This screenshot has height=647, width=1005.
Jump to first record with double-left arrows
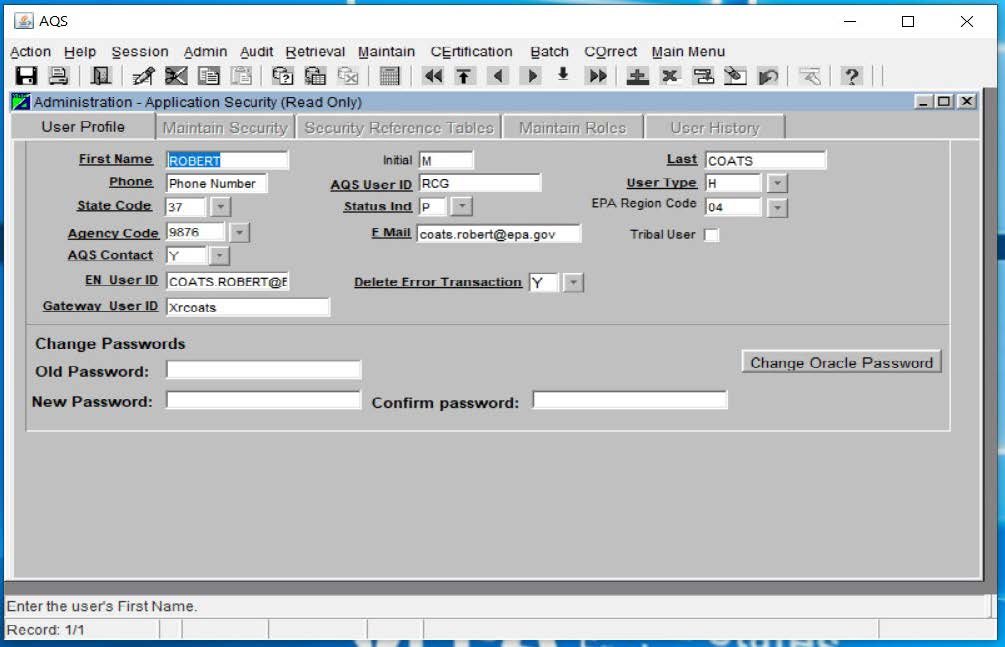(x=433, y=76)
